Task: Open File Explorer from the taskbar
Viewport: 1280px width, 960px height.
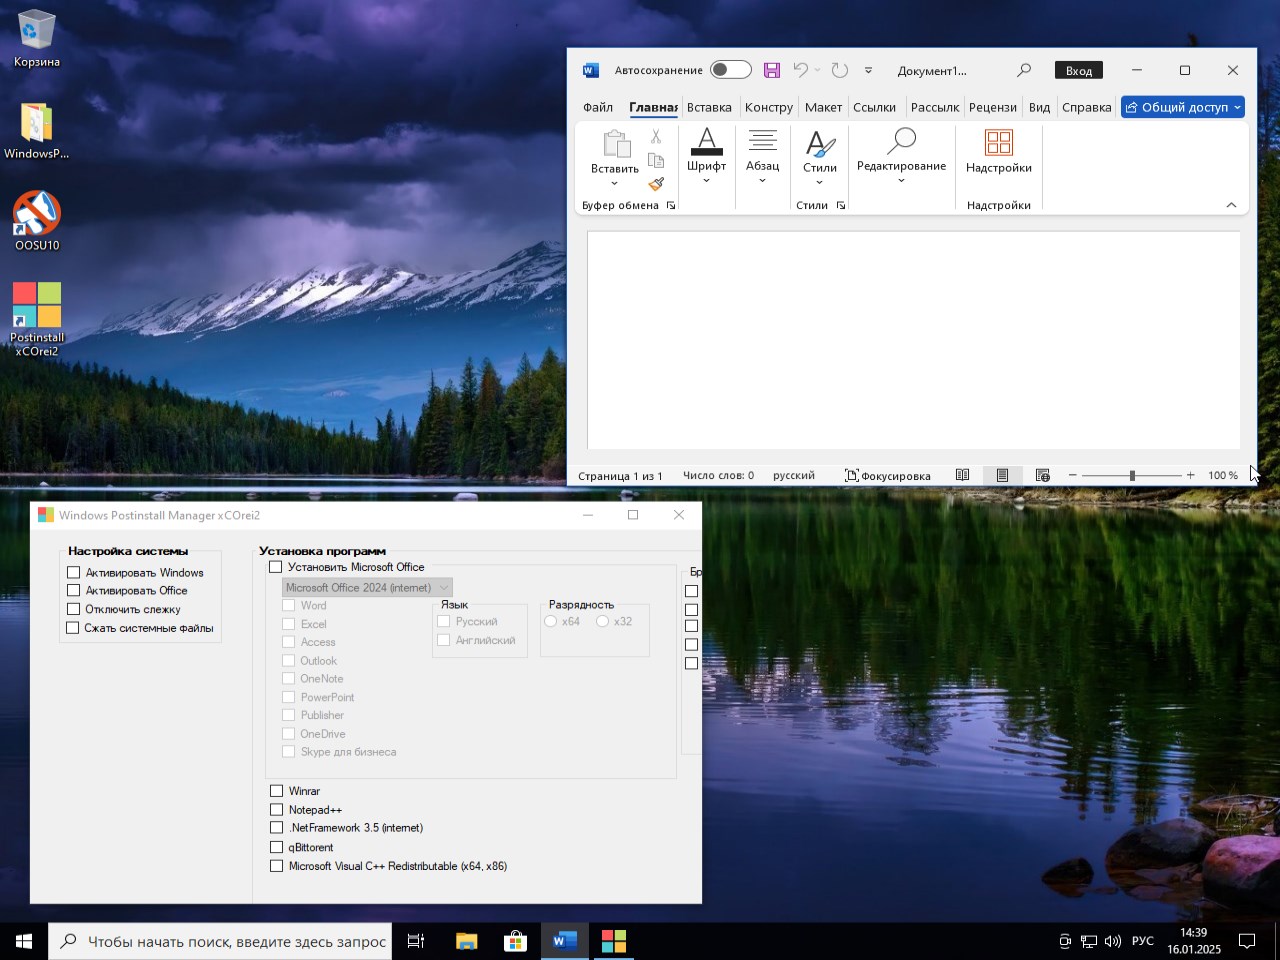Action: coord(466,941)
